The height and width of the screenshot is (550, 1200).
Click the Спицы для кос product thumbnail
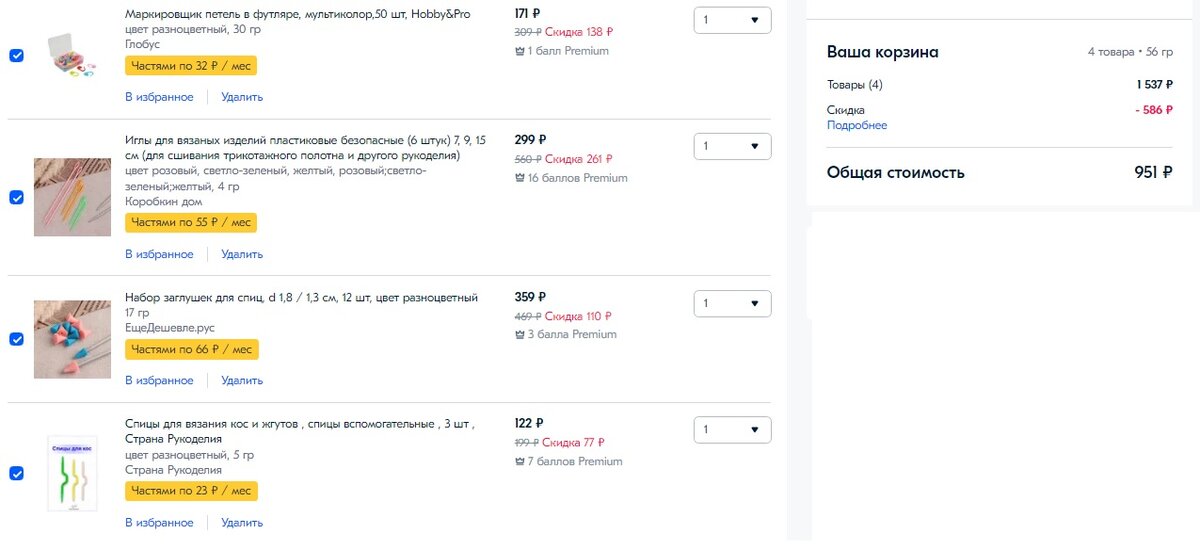click(x=72, y=473)
